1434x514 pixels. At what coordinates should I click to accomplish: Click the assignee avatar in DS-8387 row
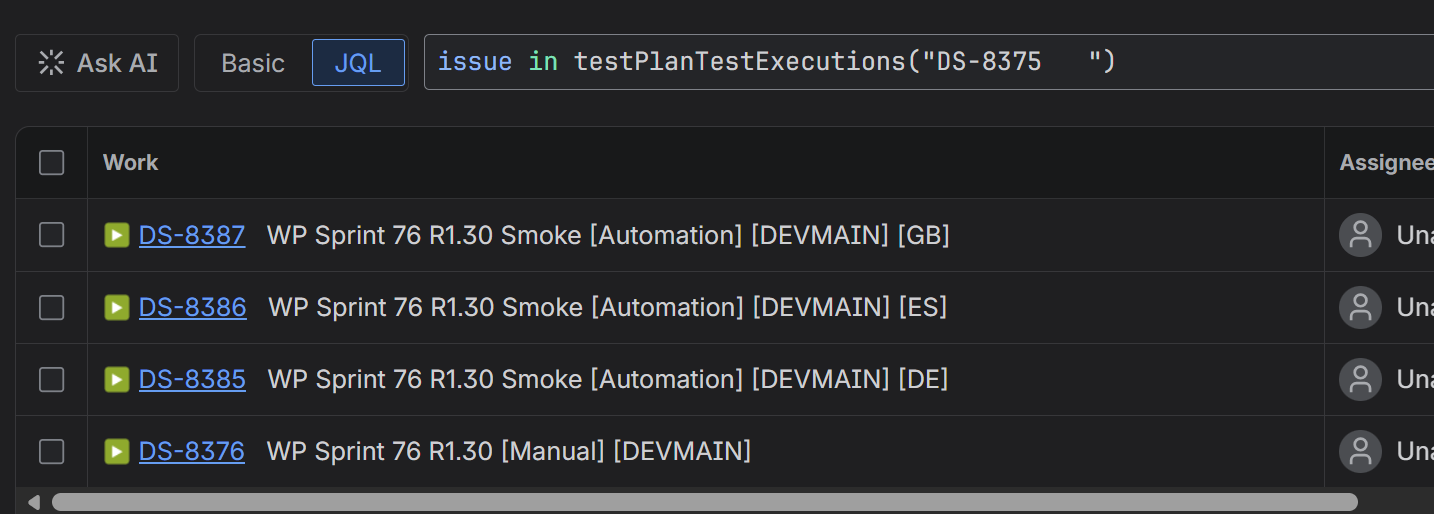pos(1360,235)
